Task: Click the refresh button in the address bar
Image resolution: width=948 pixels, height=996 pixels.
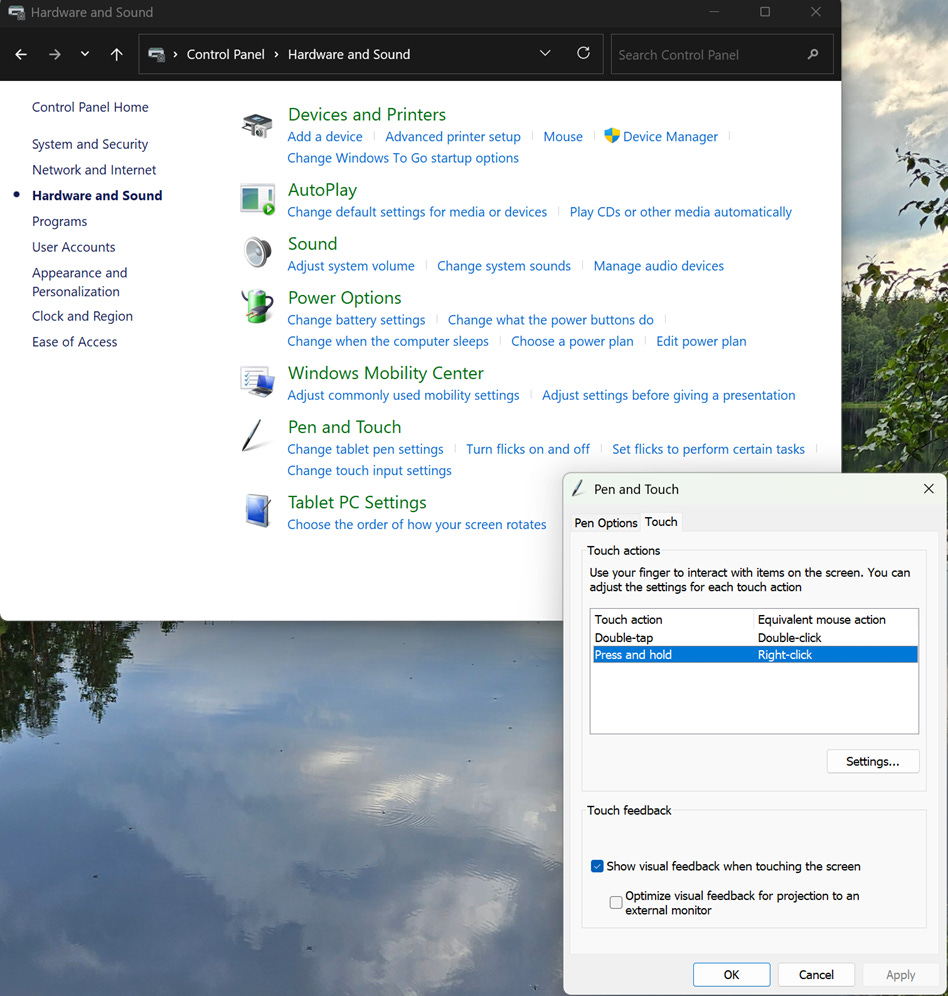Action: [583, 53]
